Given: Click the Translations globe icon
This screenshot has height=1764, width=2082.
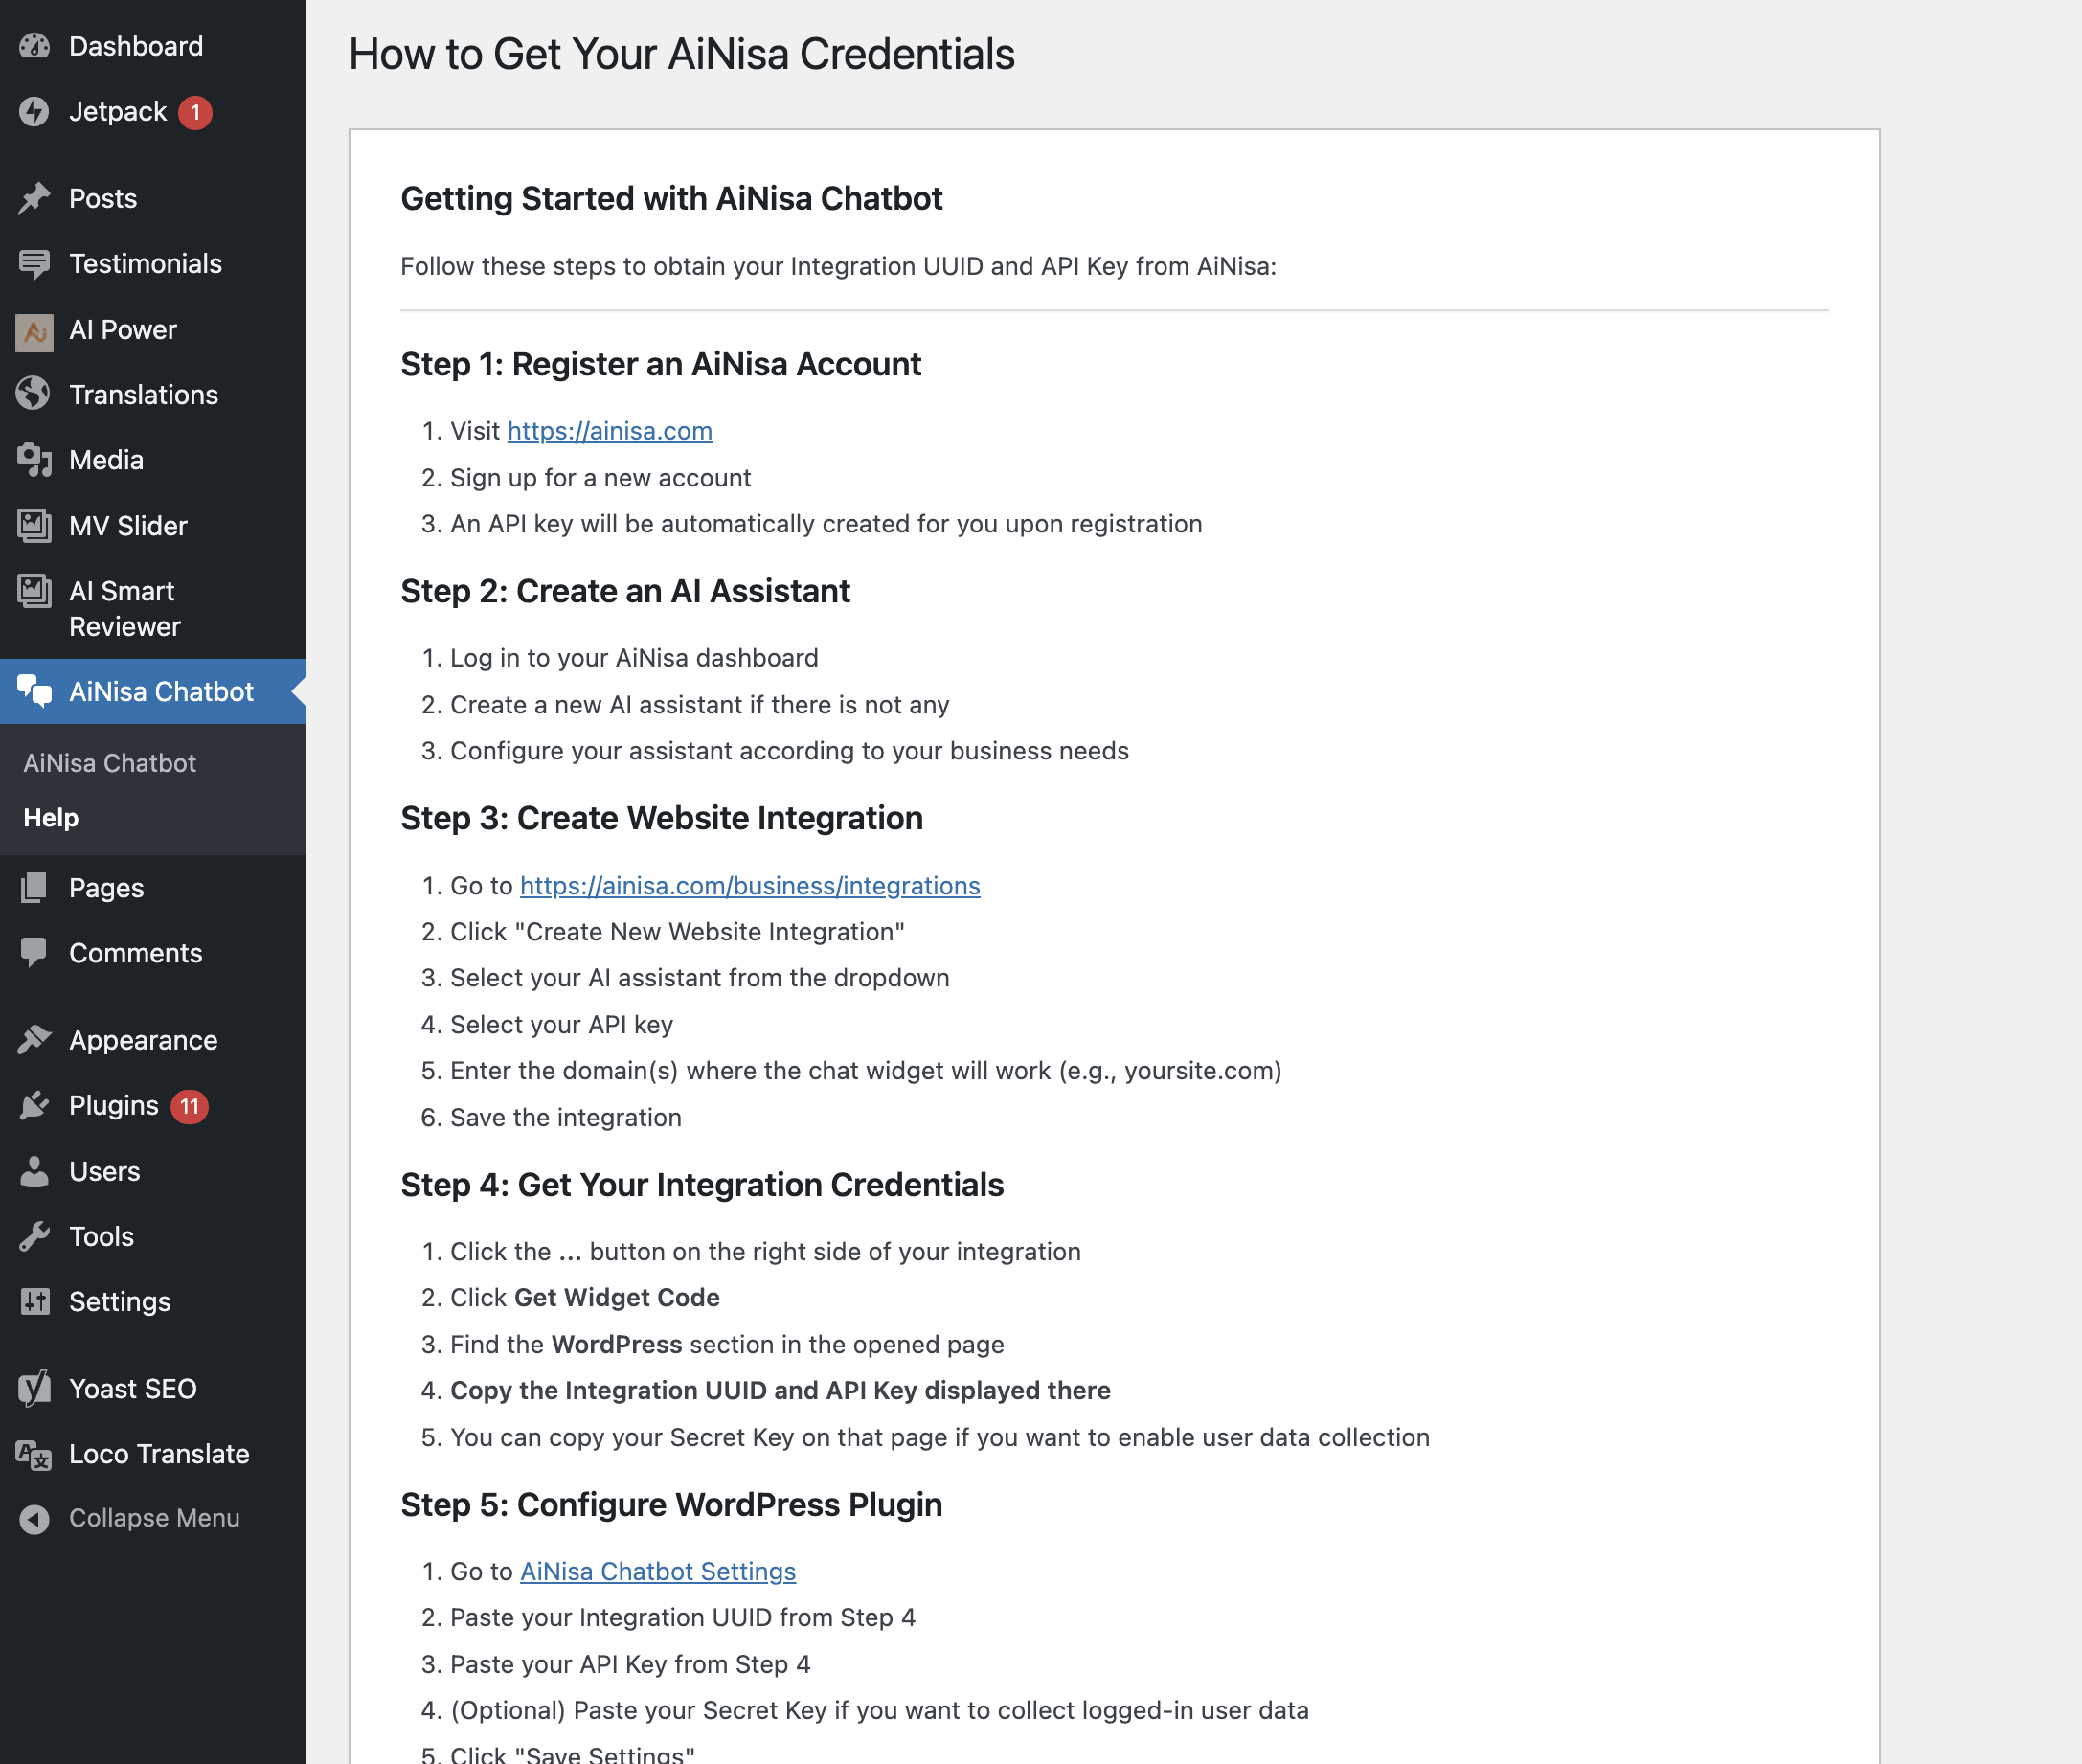Looking at the screenshot, I should pyautogui.click(x=34, y=394).
